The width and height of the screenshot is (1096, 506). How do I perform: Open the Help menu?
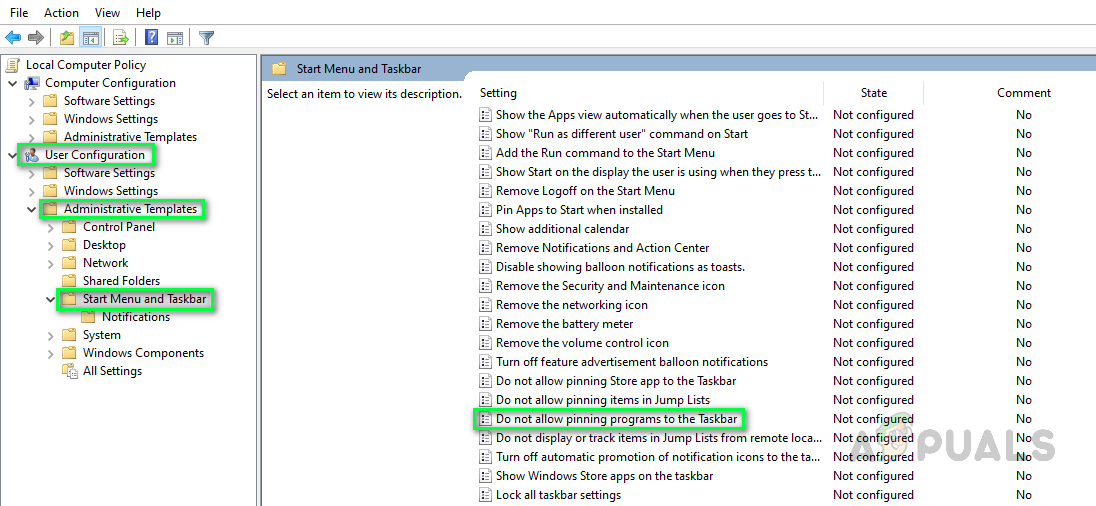point(148,13)
